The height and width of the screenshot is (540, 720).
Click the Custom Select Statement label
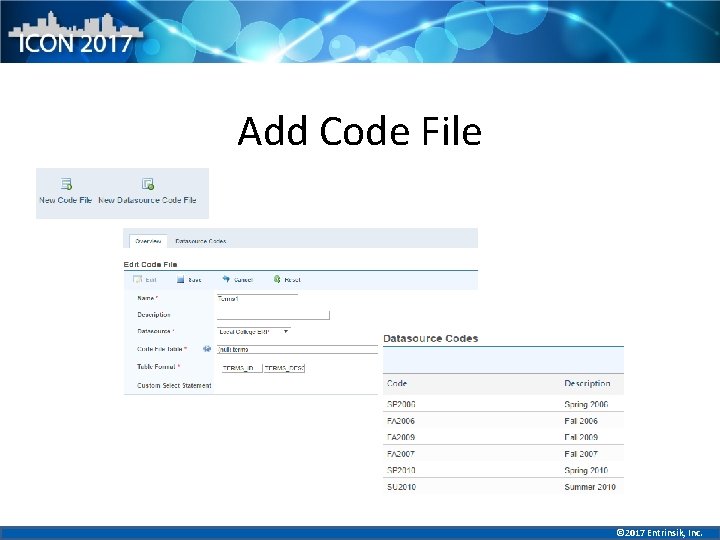[x=174, y=386]
